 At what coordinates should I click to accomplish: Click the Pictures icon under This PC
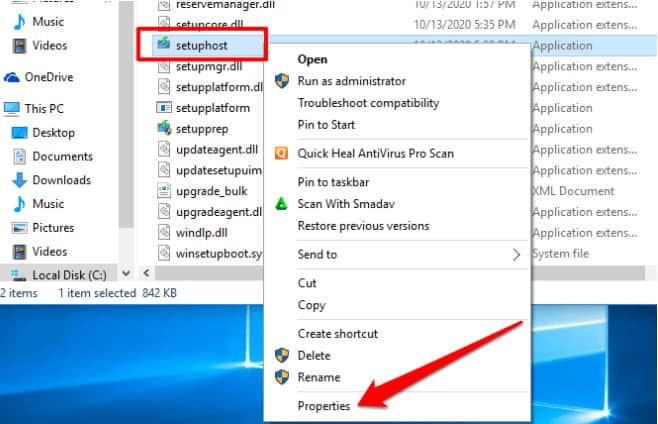click(x=19, y=228)
